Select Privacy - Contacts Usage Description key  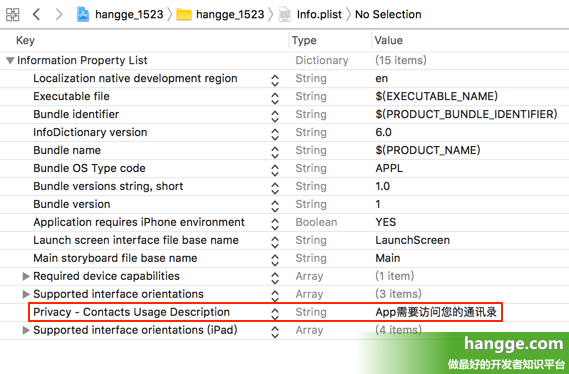[x=131, y=312]
